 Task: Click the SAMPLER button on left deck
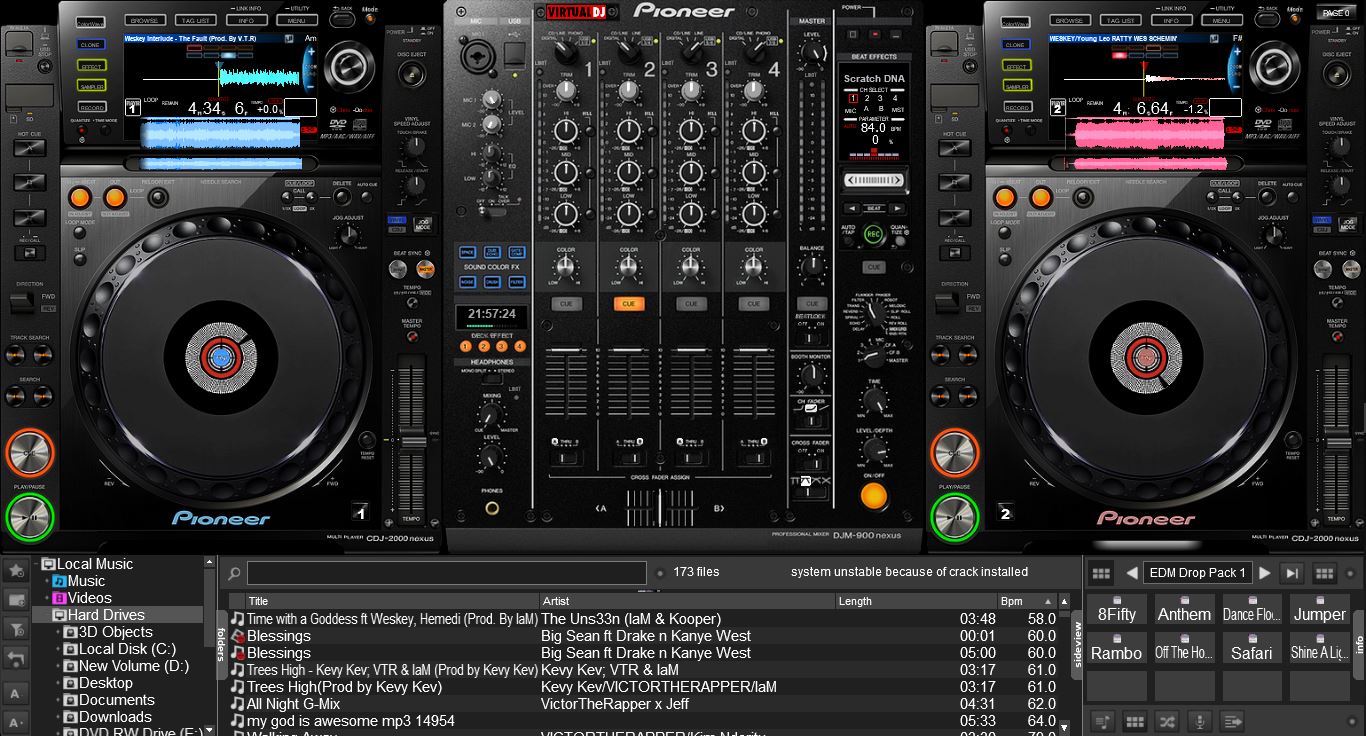91,87
